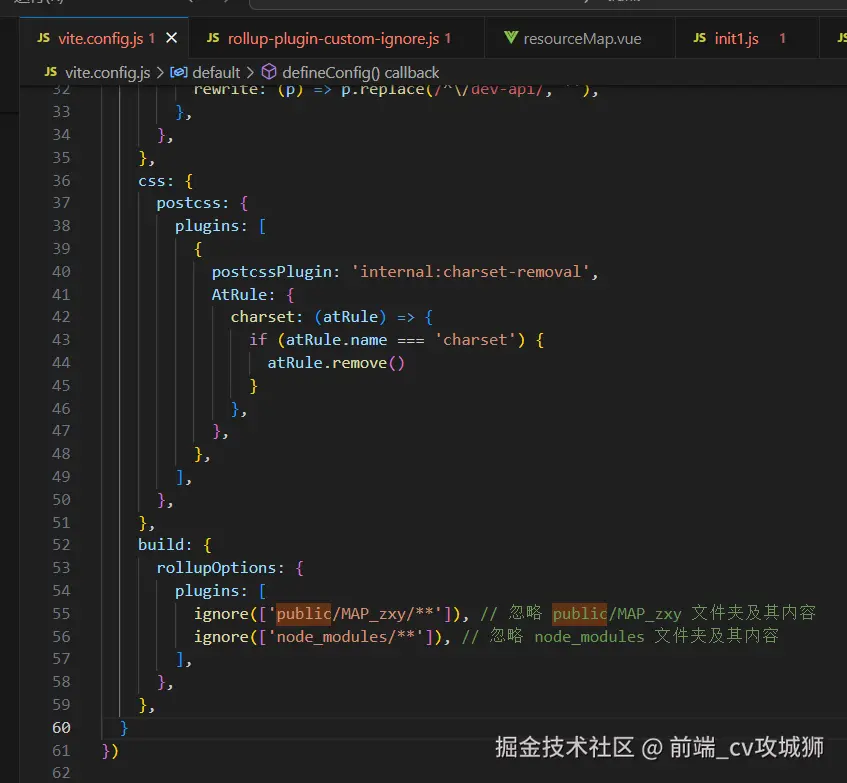This screenshot has height=783, width=847.
Task: Select the highlighted public text on line 55
Action: click(303, 613)
